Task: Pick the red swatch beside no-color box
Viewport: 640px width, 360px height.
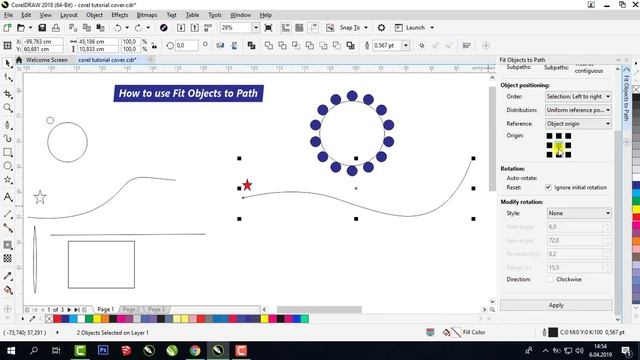Action: 57,319
